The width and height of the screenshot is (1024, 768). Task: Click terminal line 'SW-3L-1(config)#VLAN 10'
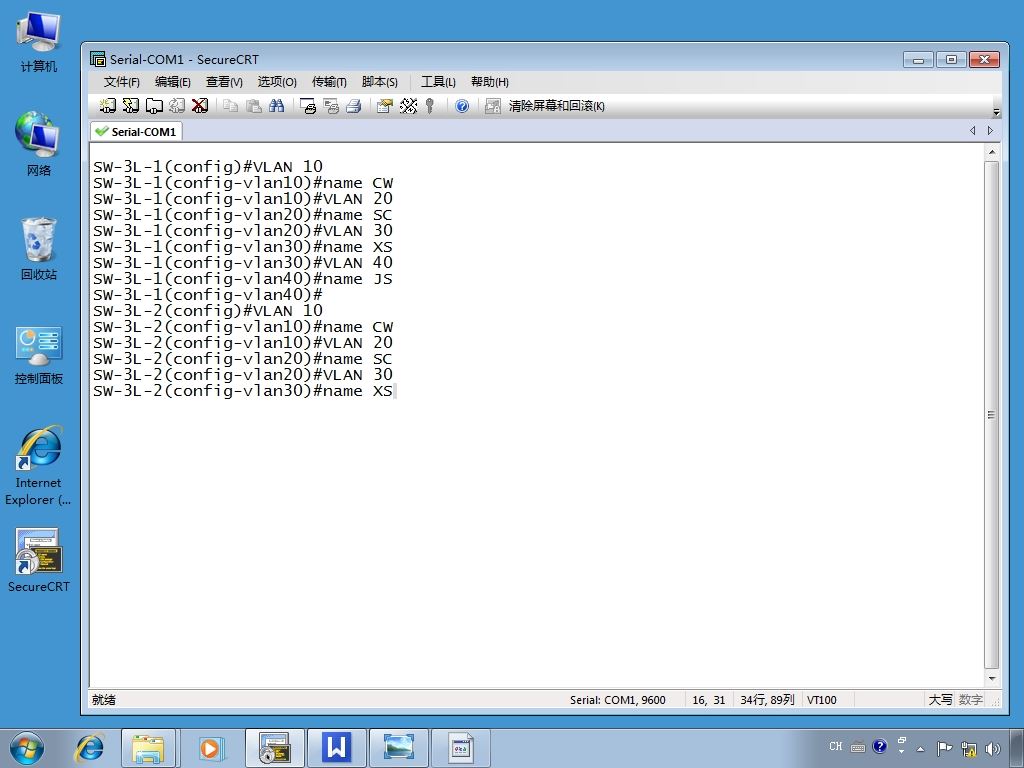click(208, 167)
